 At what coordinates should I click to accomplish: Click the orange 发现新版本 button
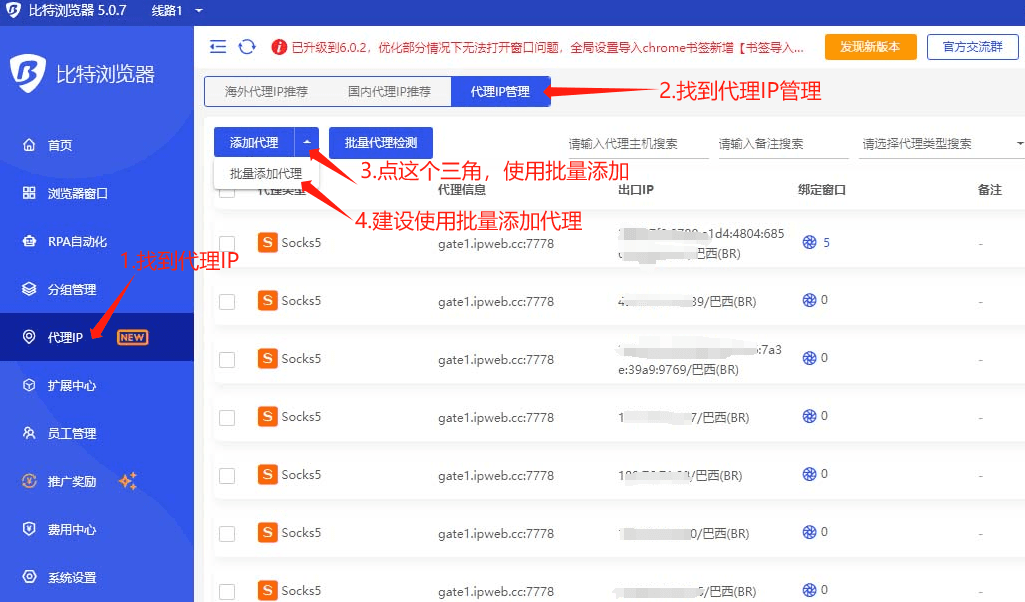point(870,47)
